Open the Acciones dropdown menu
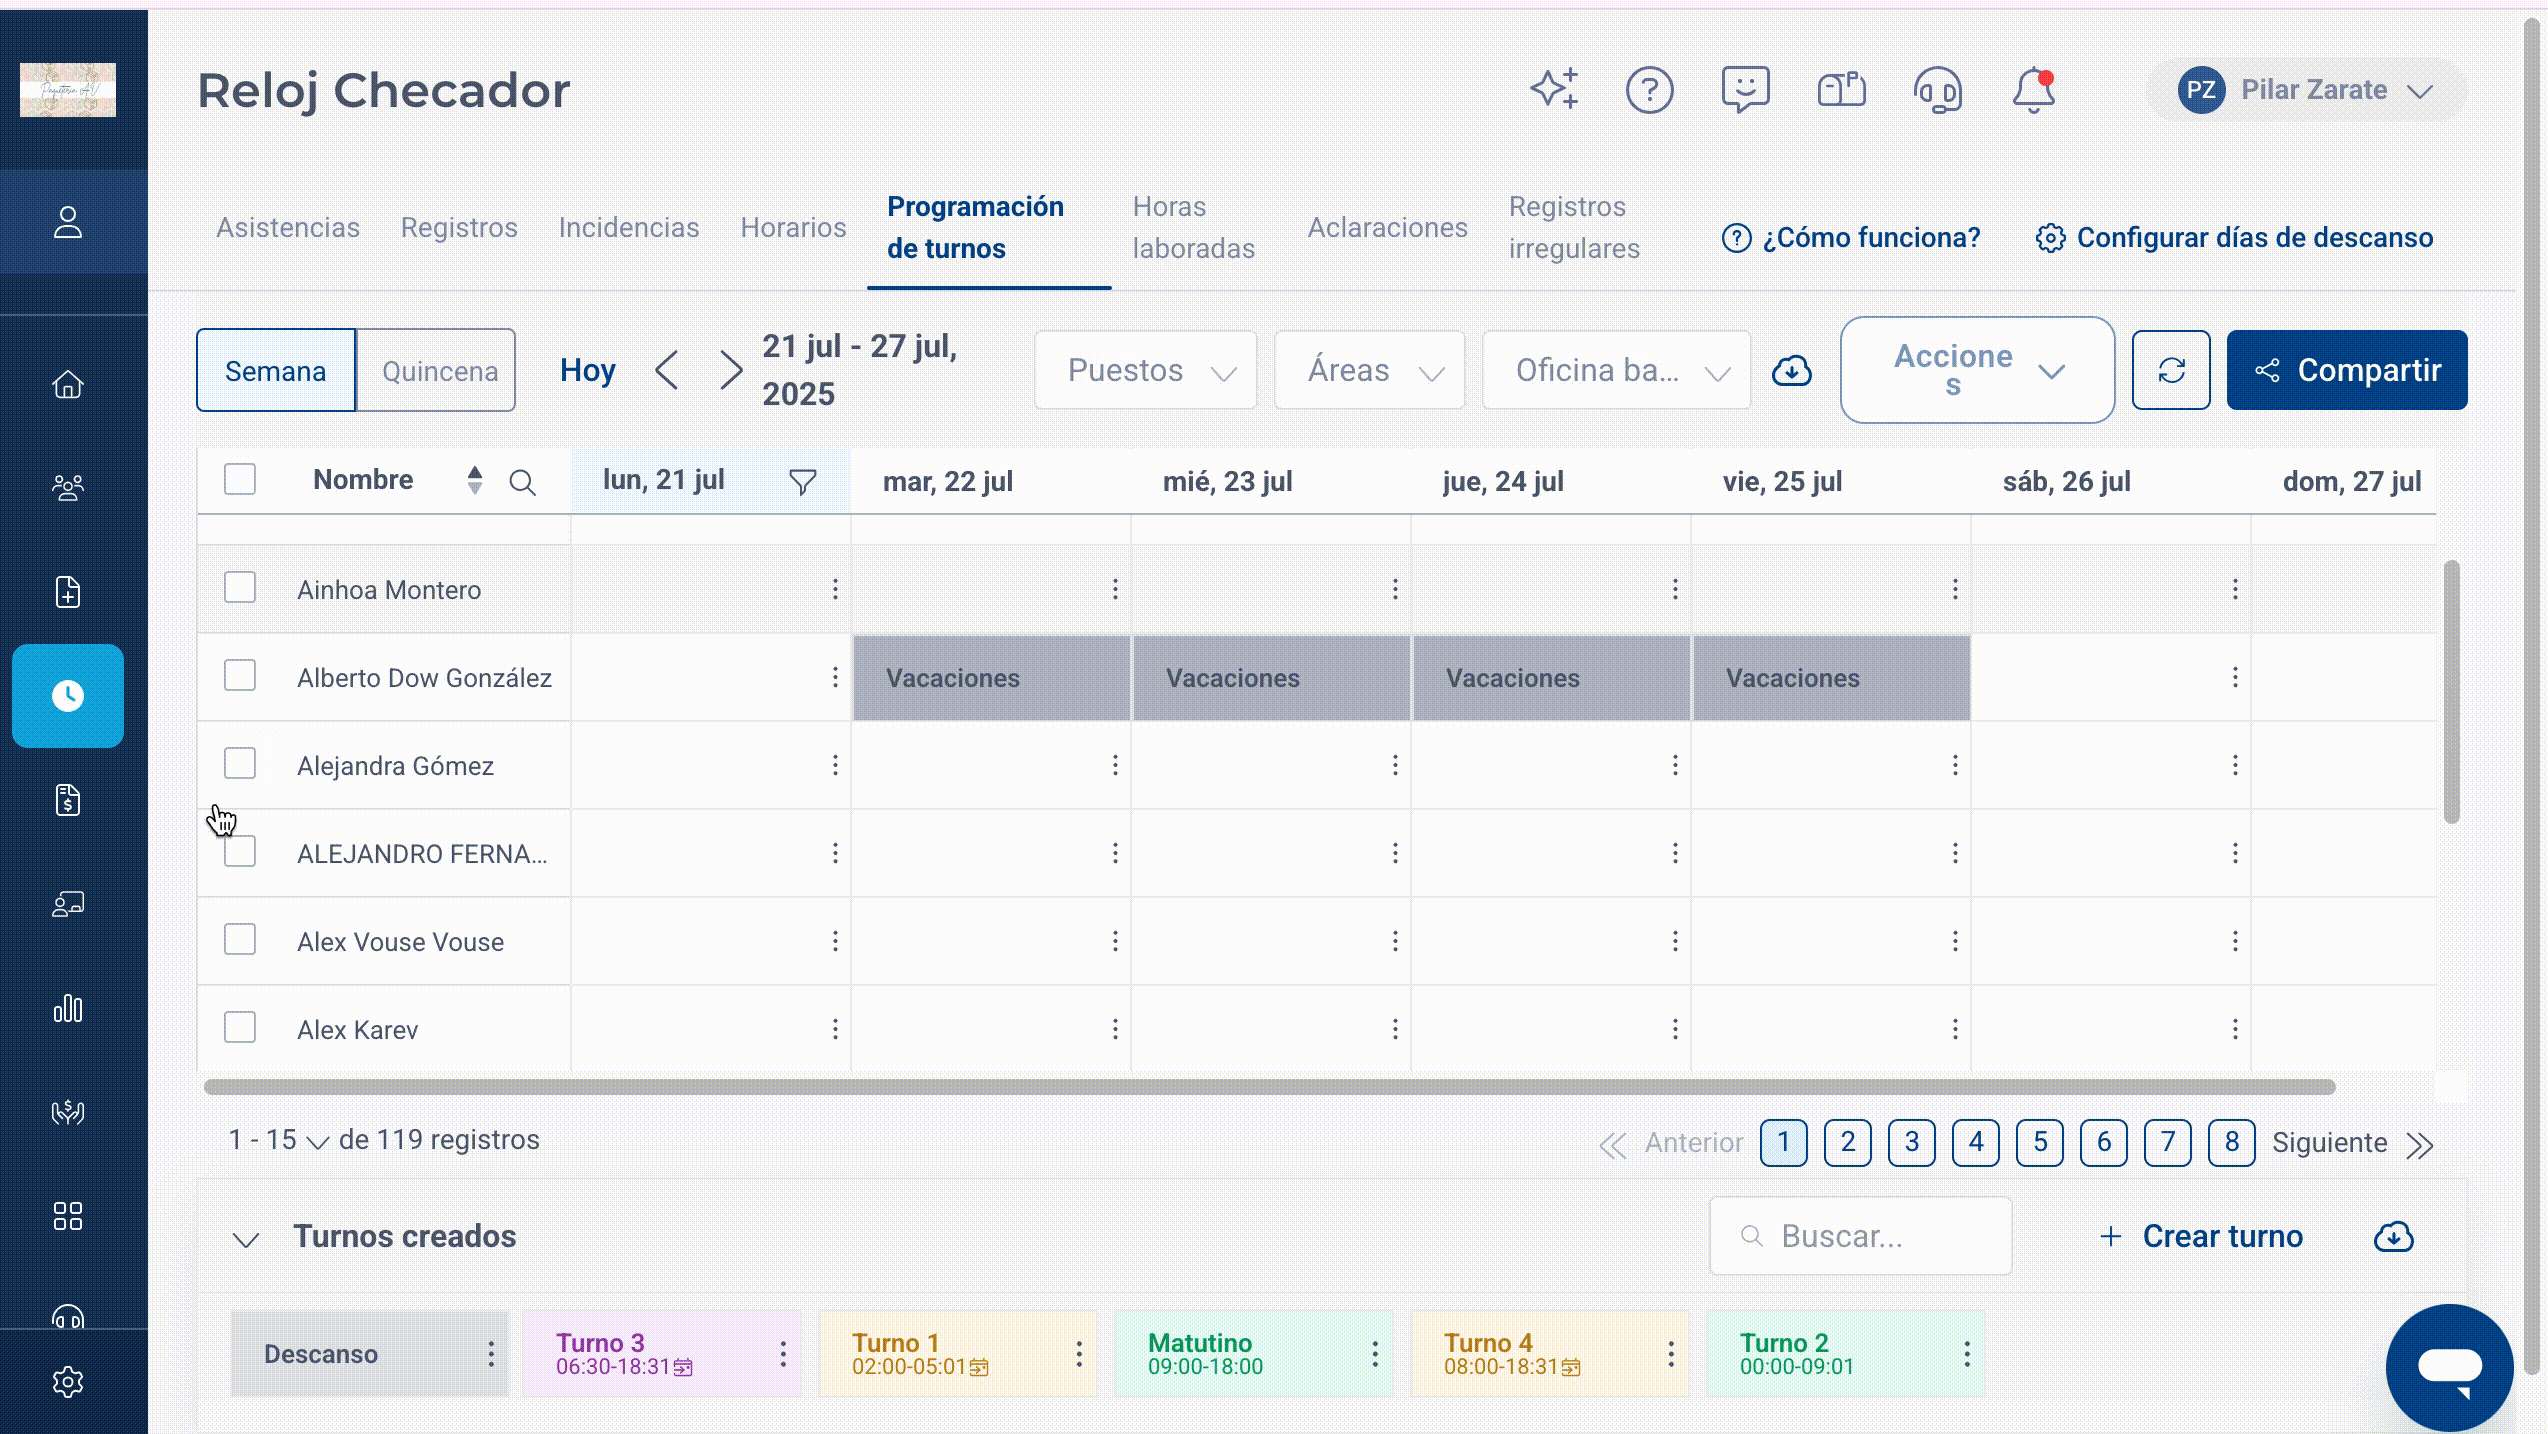The height and width of the screenshot is (1434, 2548). tap(1977, 370)
